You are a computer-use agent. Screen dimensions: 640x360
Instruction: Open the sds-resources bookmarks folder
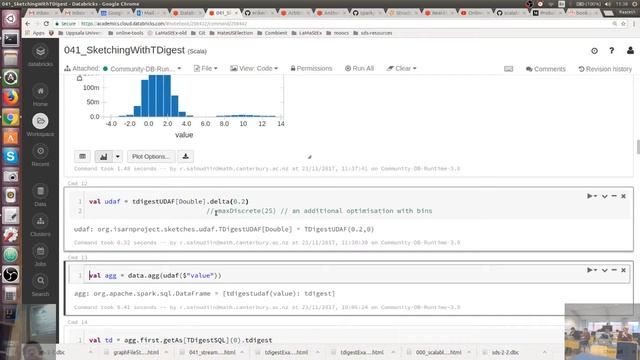pyautogui.click(x=373, y=33)
